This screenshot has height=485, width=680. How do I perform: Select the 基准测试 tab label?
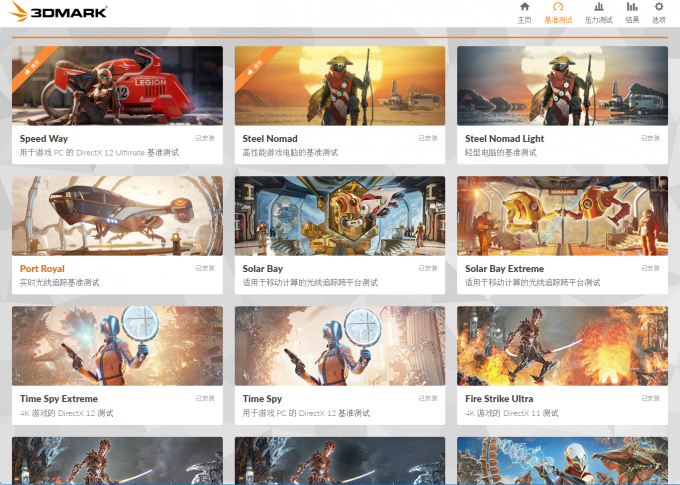coord(558,20)
